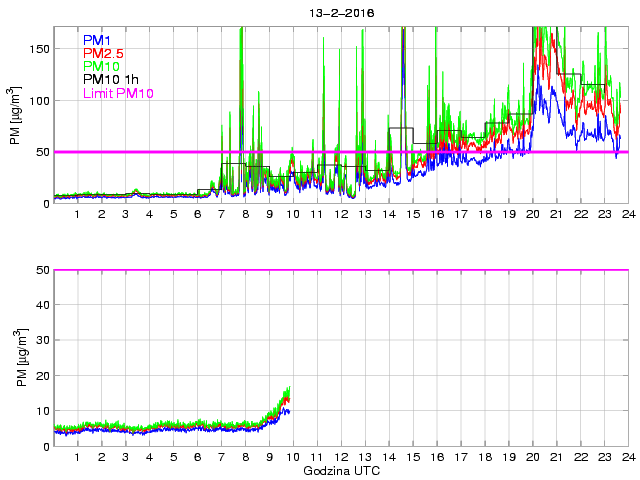
Task: Click the Godzina UTC axis label
Action: (x=342, y=471)
